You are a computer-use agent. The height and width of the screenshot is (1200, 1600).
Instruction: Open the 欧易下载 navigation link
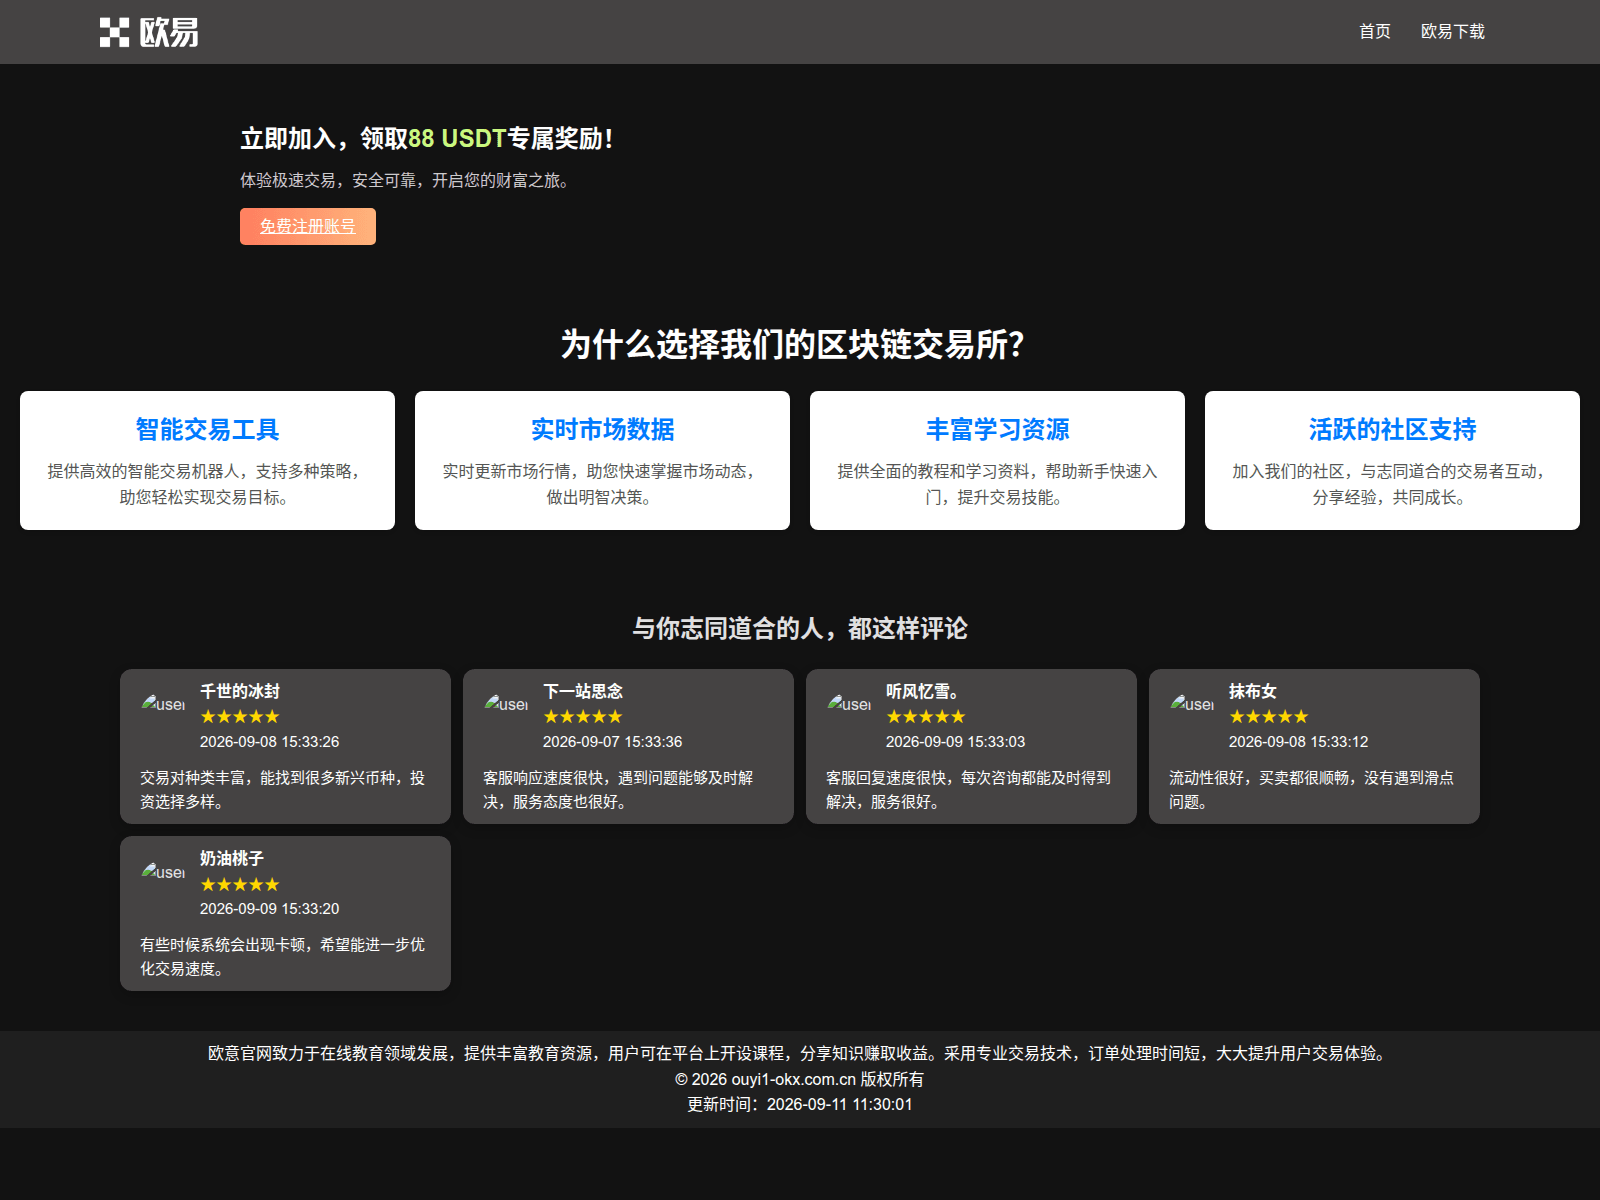click(1452, 32)
